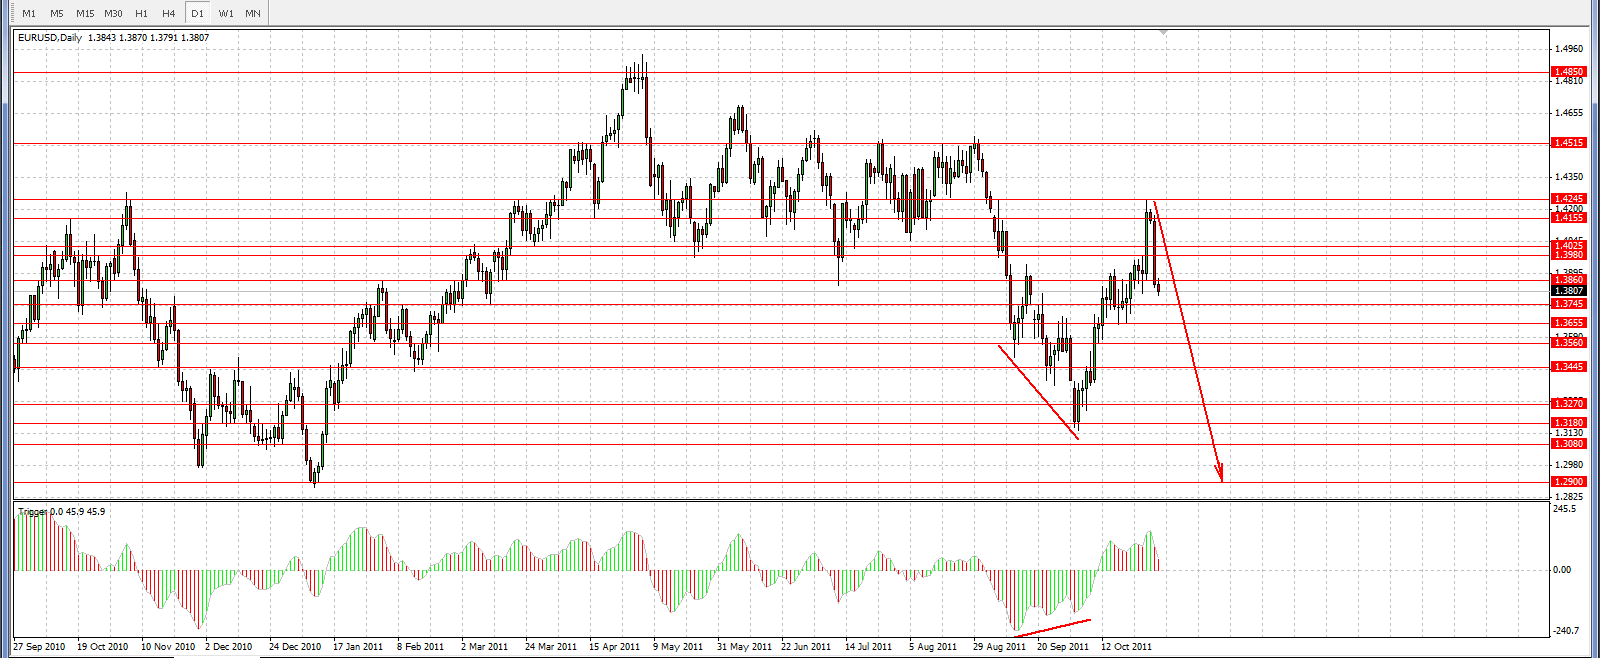Image resolution: width=1600 pixels, height=658 pixels.
Task: Click the active D1 daily timeframe button
Action: click(197, 13)
